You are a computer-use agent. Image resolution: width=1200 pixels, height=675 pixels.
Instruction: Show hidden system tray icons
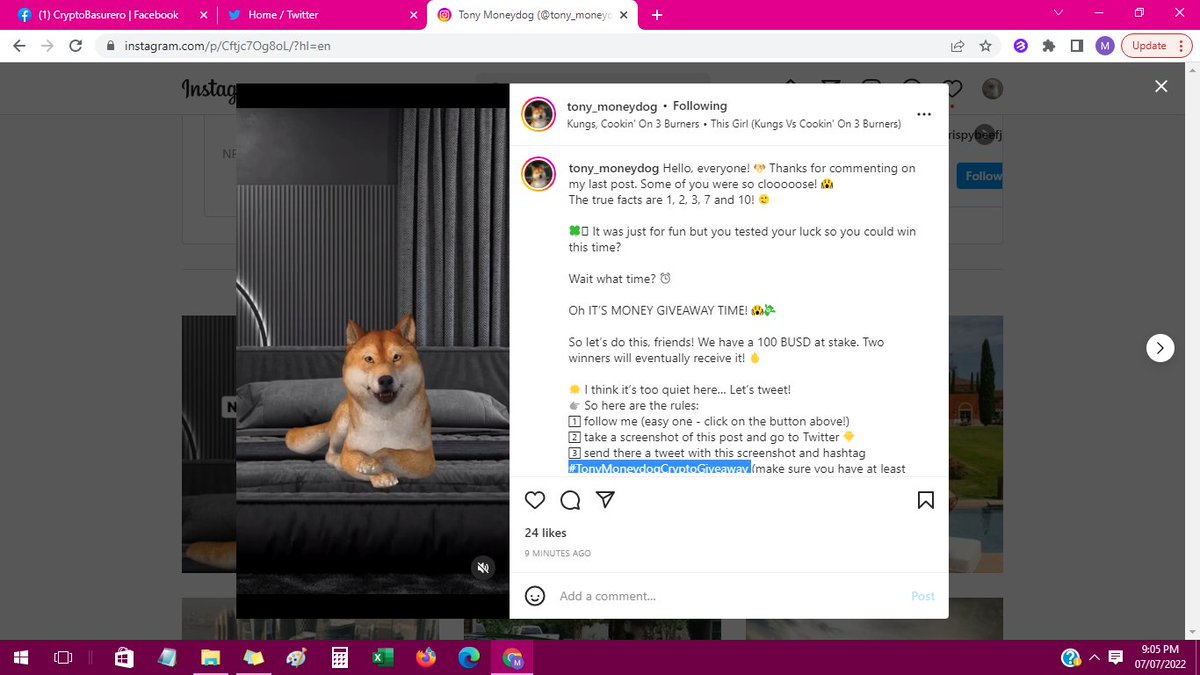click(x=1094, y=658)
